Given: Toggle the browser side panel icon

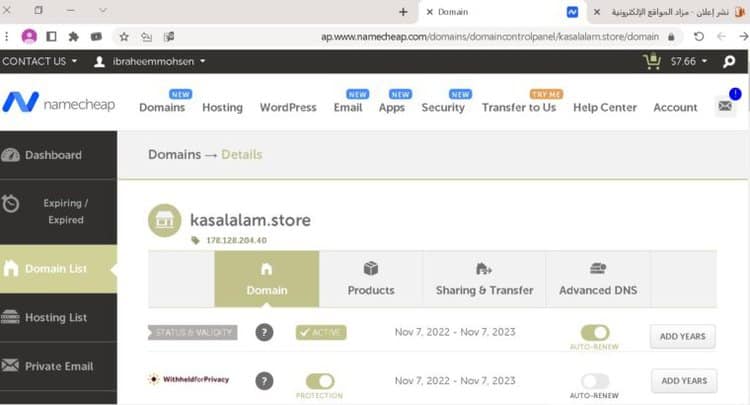Looking at the screenshot, I should [52, 36].
